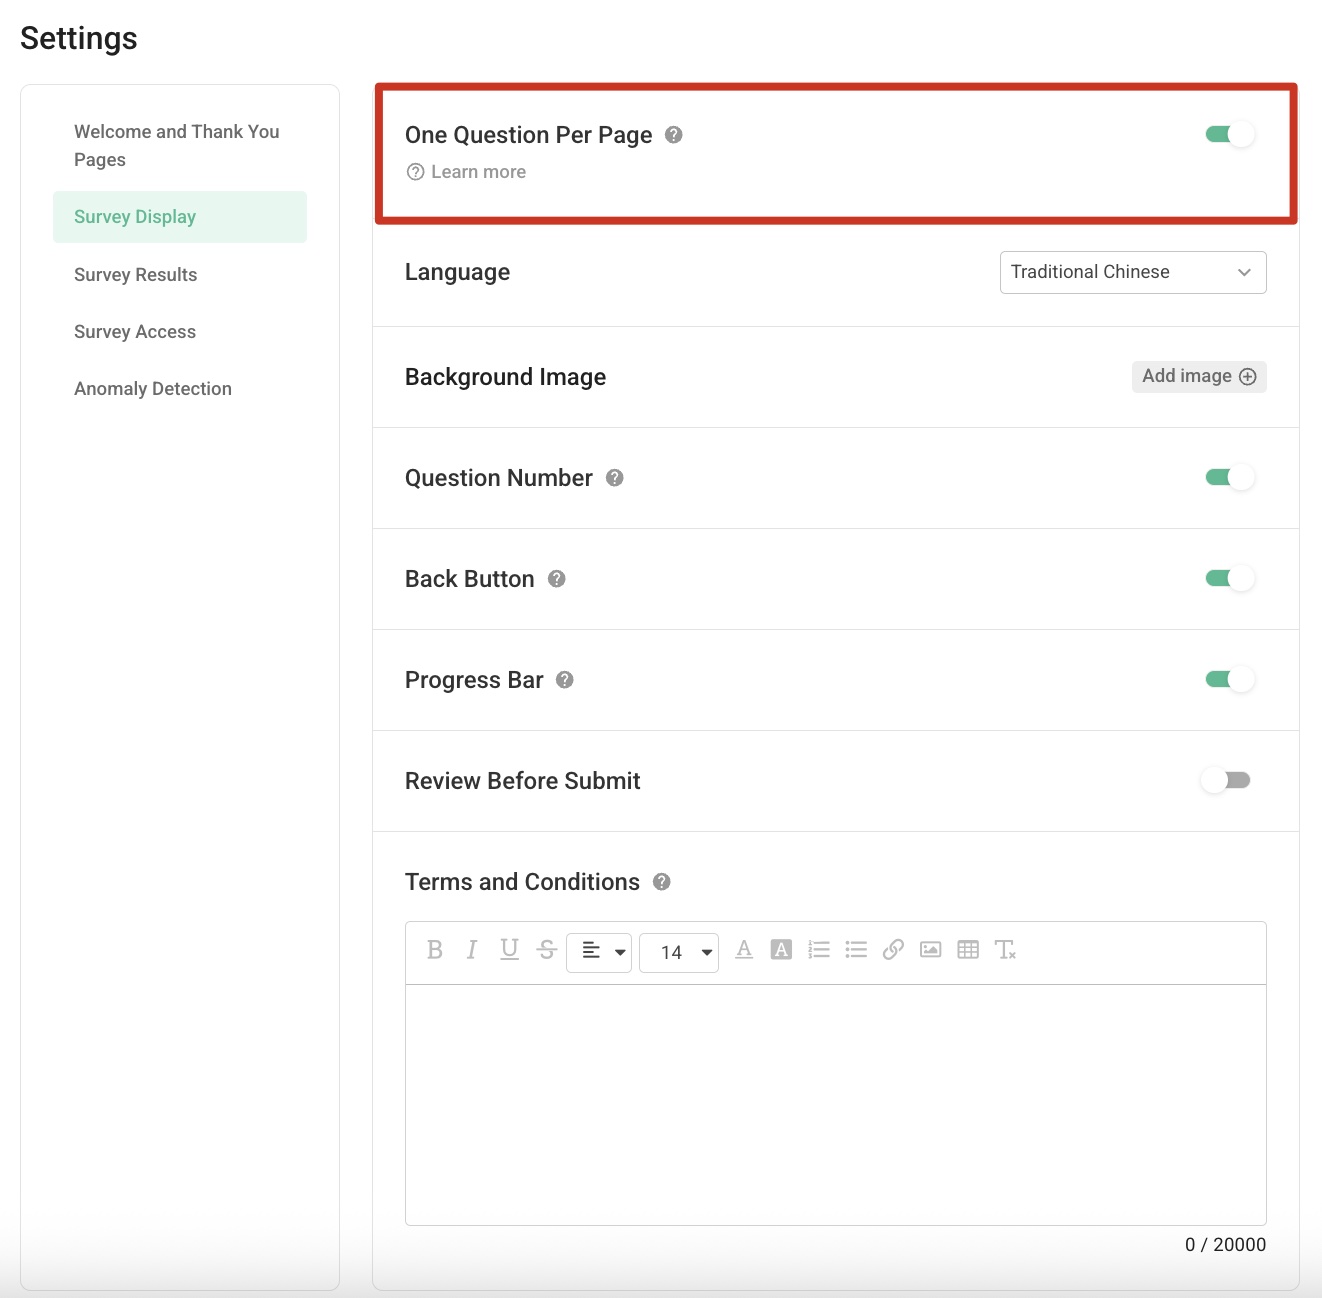Apply strikethrough formatting
This screenshot has width=1322, height=1298.
(x=546, y=950)
